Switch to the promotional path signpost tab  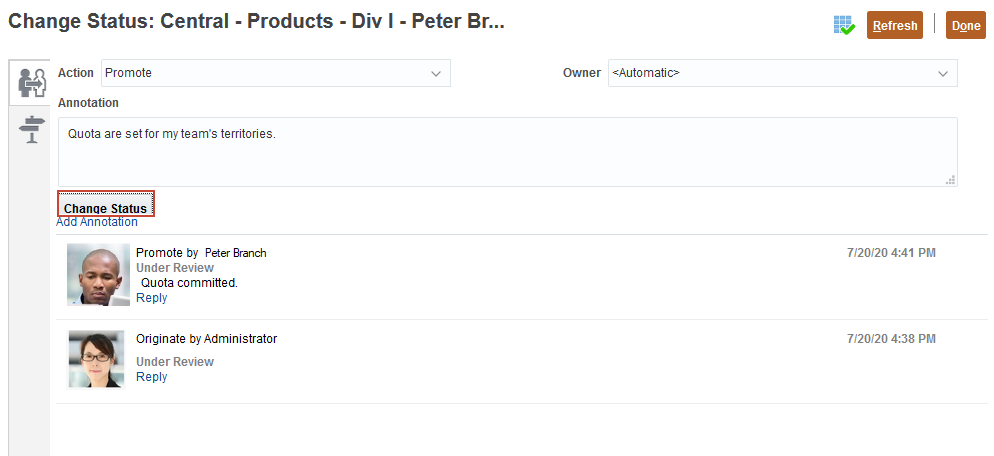point(33,129)
